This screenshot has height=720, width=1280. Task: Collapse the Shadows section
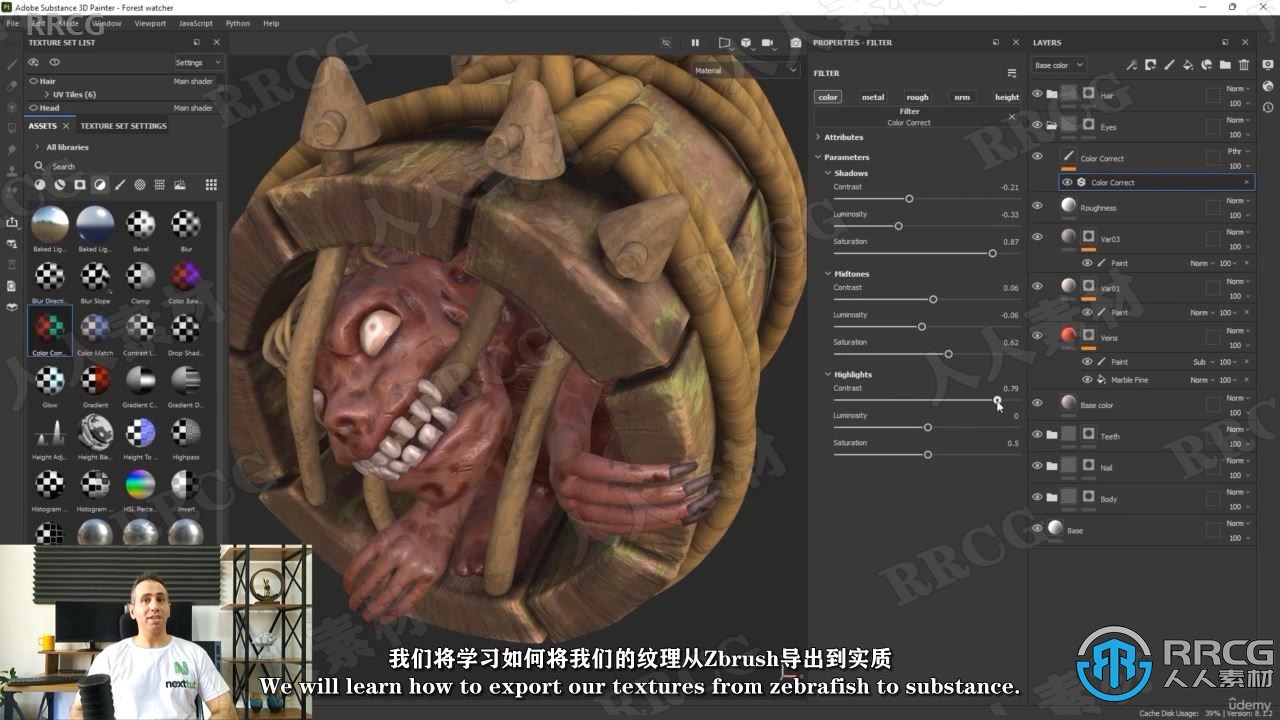[x=828, y=173]
